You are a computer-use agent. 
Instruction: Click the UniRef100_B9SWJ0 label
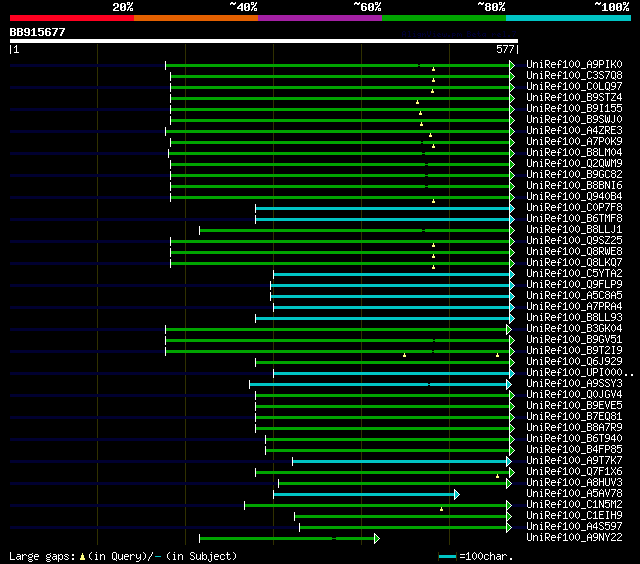point(574,120)
